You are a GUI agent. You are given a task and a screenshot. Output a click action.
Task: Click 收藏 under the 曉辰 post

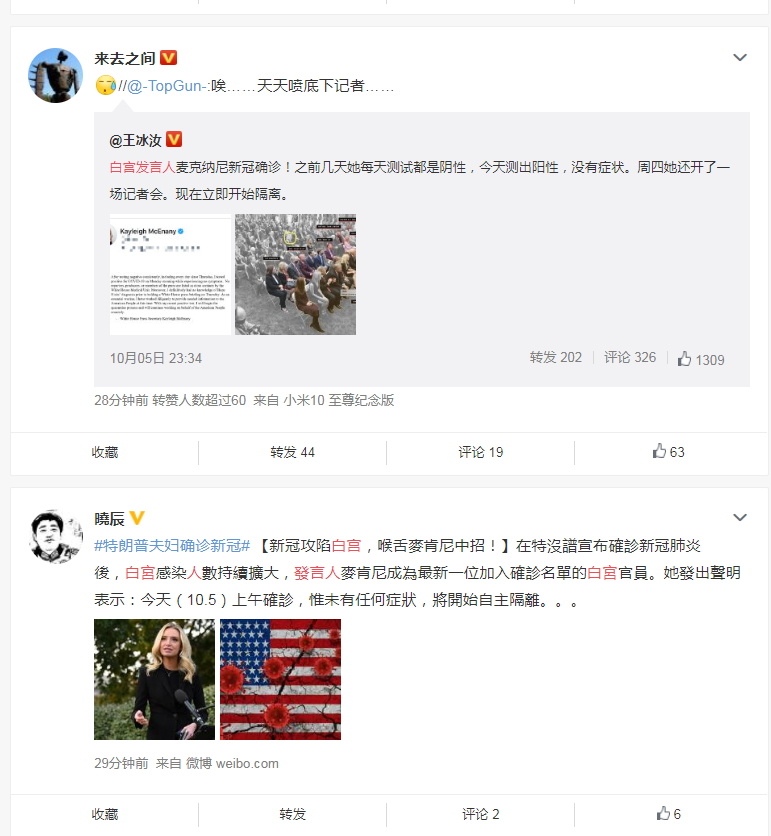click(105, 814)
